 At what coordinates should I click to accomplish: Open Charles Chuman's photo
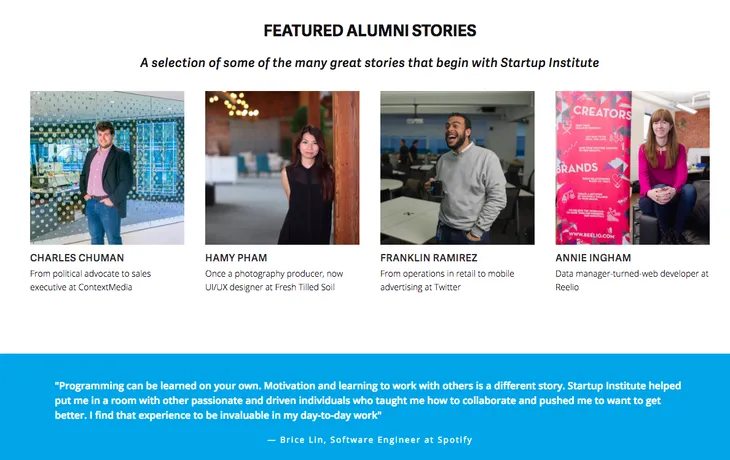[x=107, y=168]
